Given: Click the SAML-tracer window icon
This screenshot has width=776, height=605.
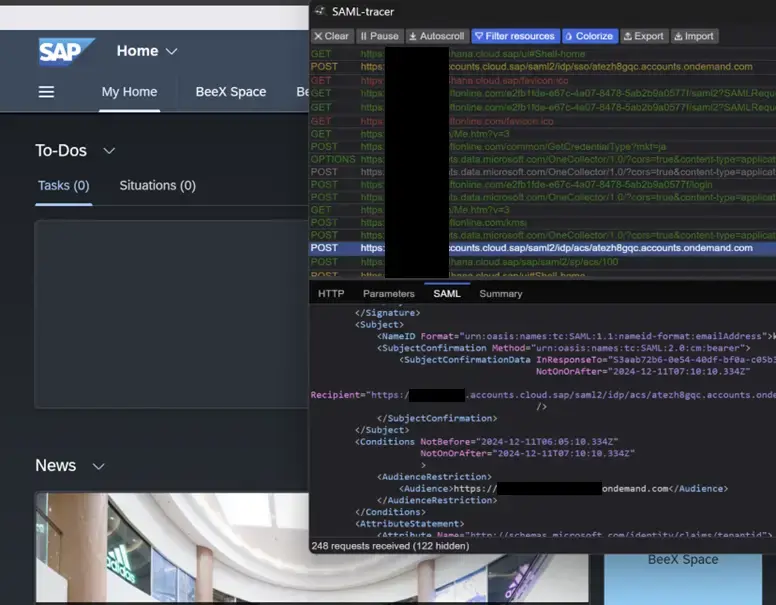Looking at the screenshot, I should [320, 11].
